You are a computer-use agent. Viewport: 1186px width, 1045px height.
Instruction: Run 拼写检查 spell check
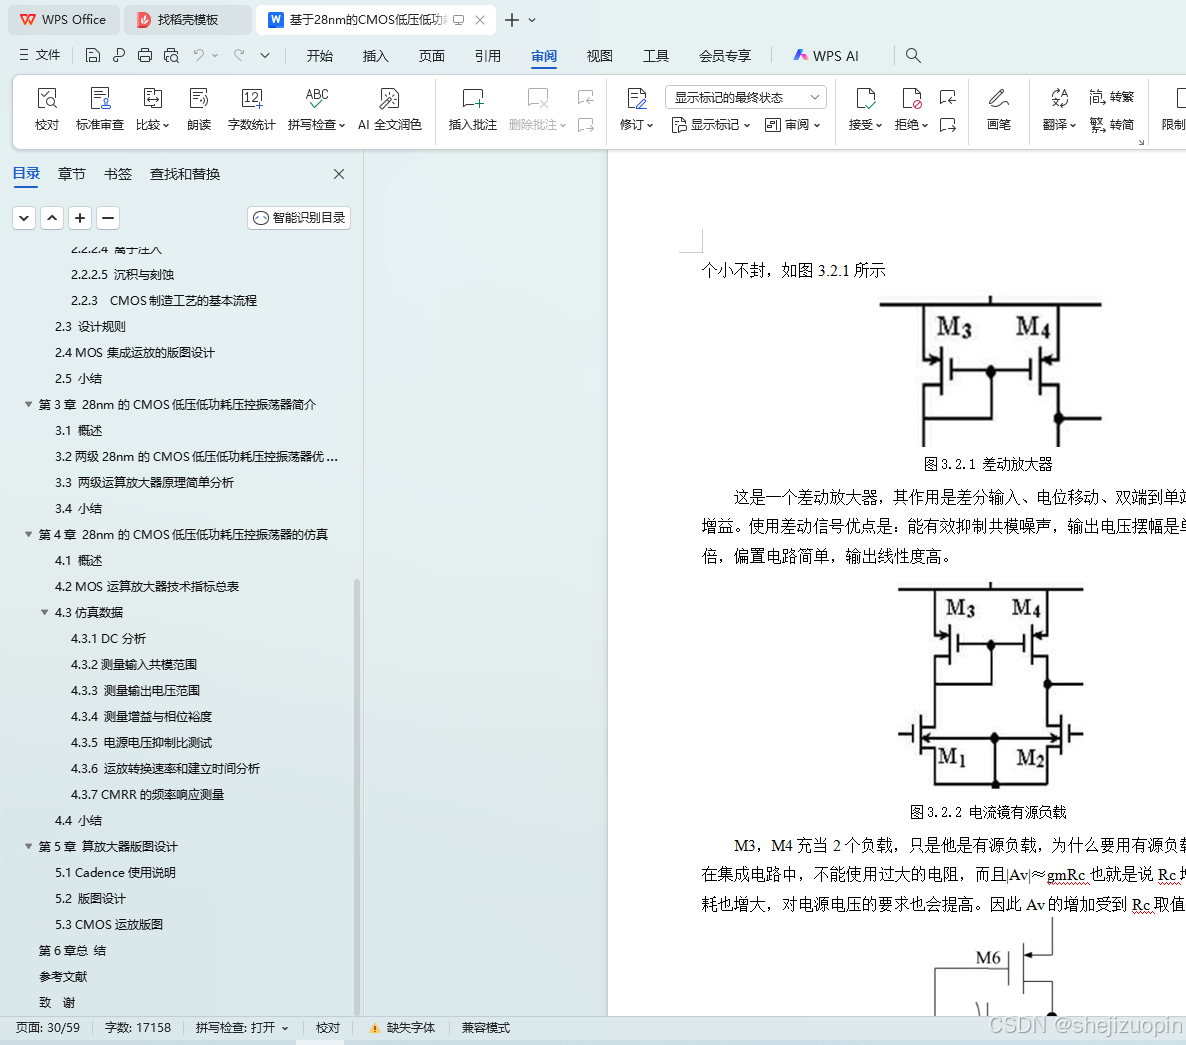click(x=316, y=110)
